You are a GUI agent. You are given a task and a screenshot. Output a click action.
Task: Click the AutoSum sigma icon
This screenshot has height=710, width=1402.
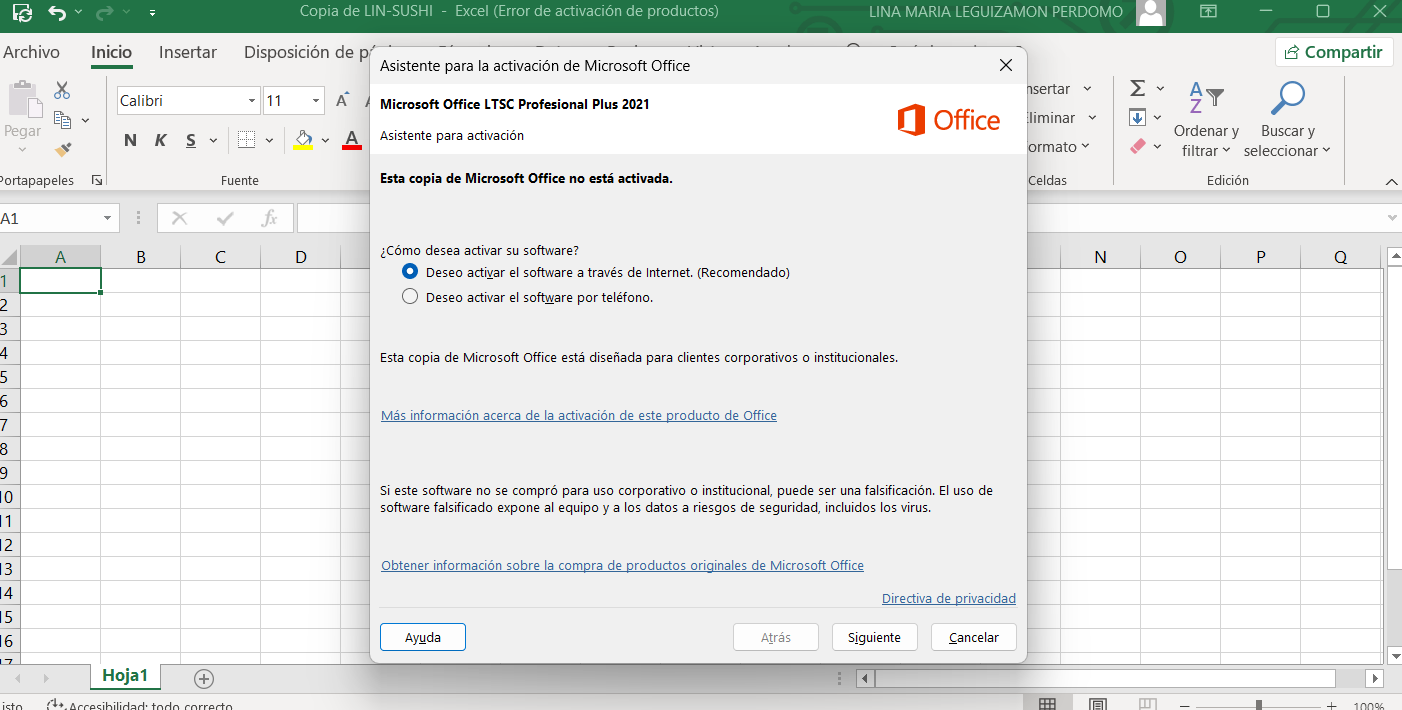(1137, 89)
